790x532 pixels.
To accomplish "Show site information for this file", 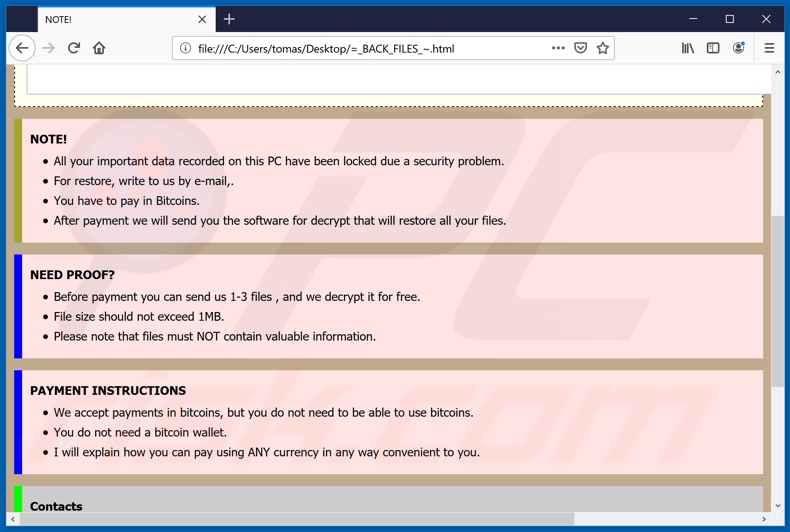I will 185,48.
